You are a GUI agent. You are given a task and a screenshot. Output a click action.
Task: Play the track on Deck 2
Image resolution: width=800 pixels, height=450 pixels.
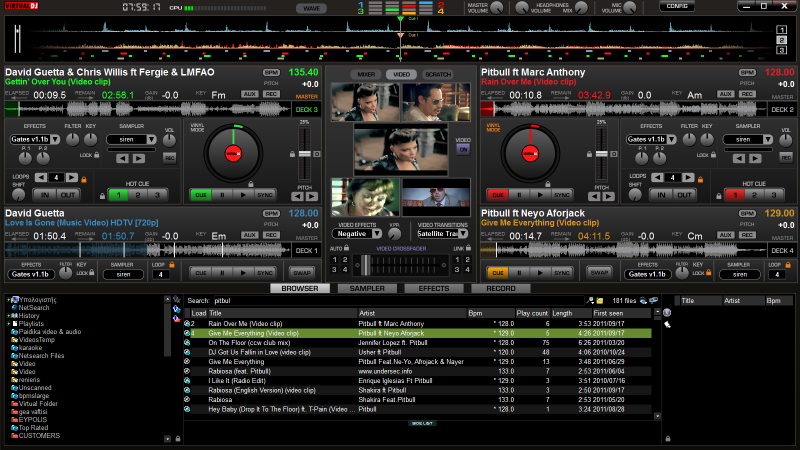click(540, 195)
